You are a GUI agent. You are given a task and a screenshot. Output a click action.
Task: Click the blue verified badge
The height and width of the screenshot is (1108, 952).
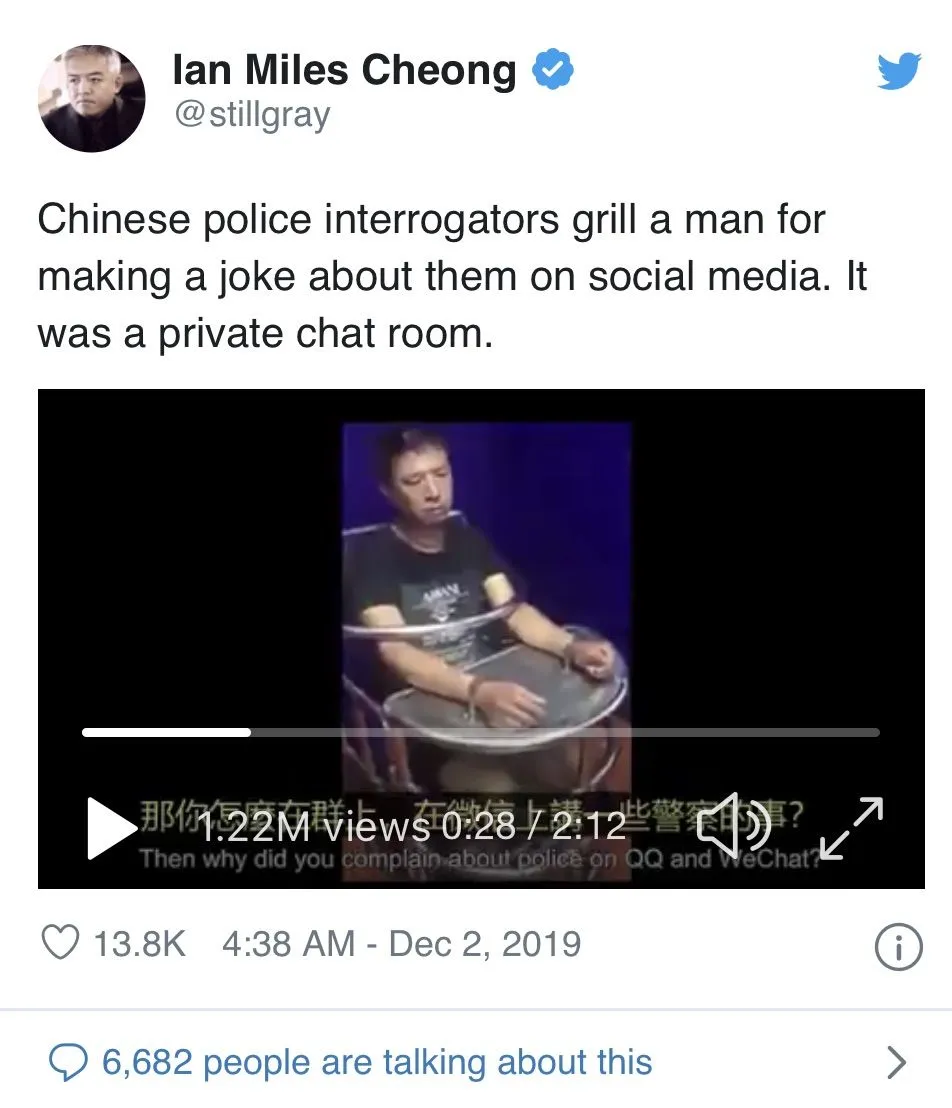coord(551,71)
